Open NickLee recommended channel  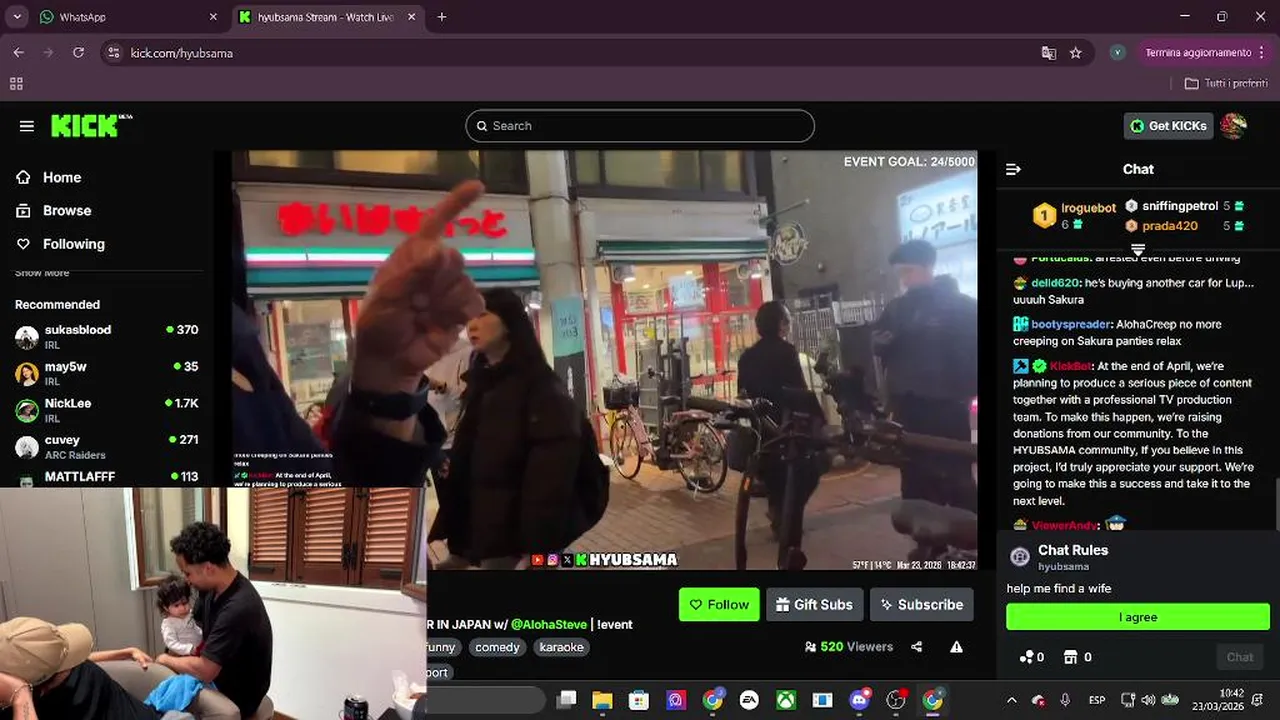(107, 411)
